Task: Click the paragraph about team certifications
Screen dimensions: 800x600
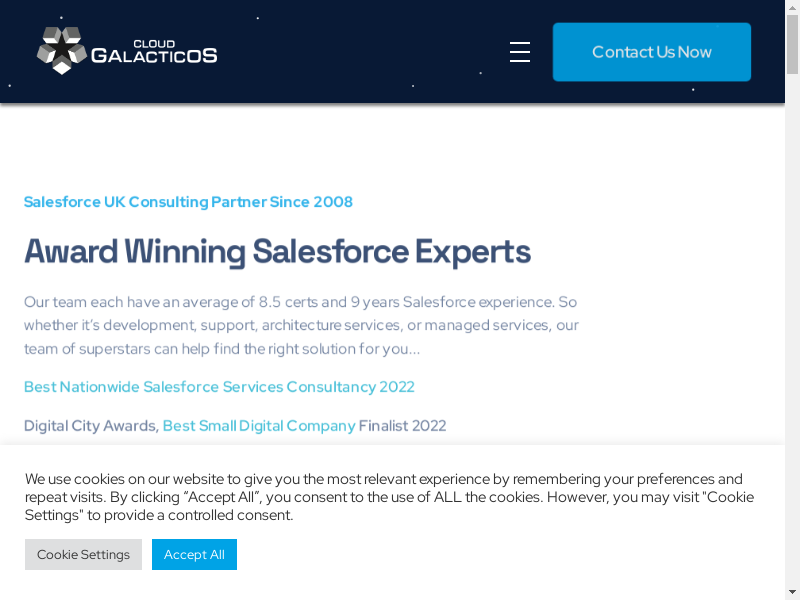Action: (x=301, y=325)
